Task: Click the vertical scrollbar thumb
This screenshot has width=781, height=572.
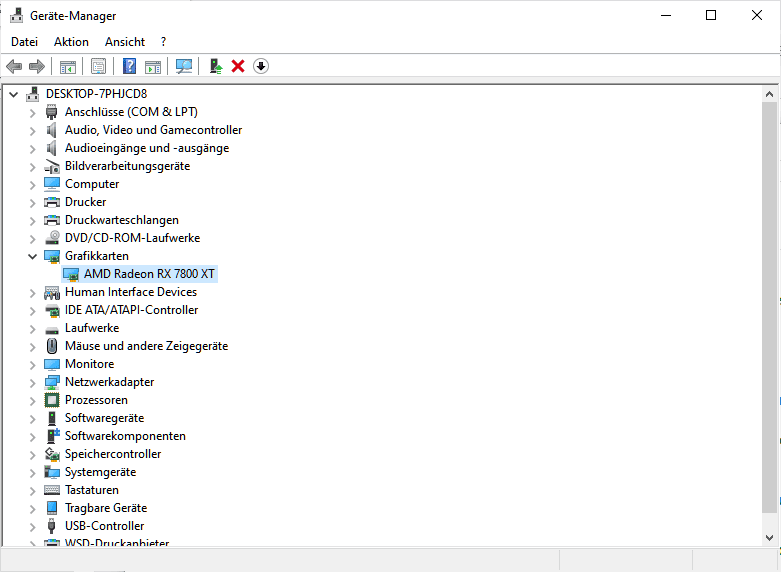Action: 769,306
